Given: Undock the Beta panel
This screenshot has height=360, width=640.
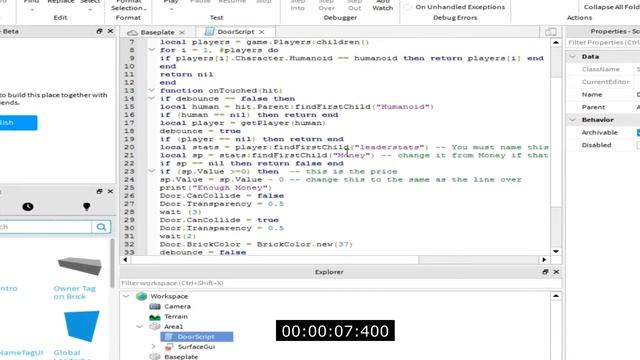Looking at the screenshot, I should pos(99,31).
